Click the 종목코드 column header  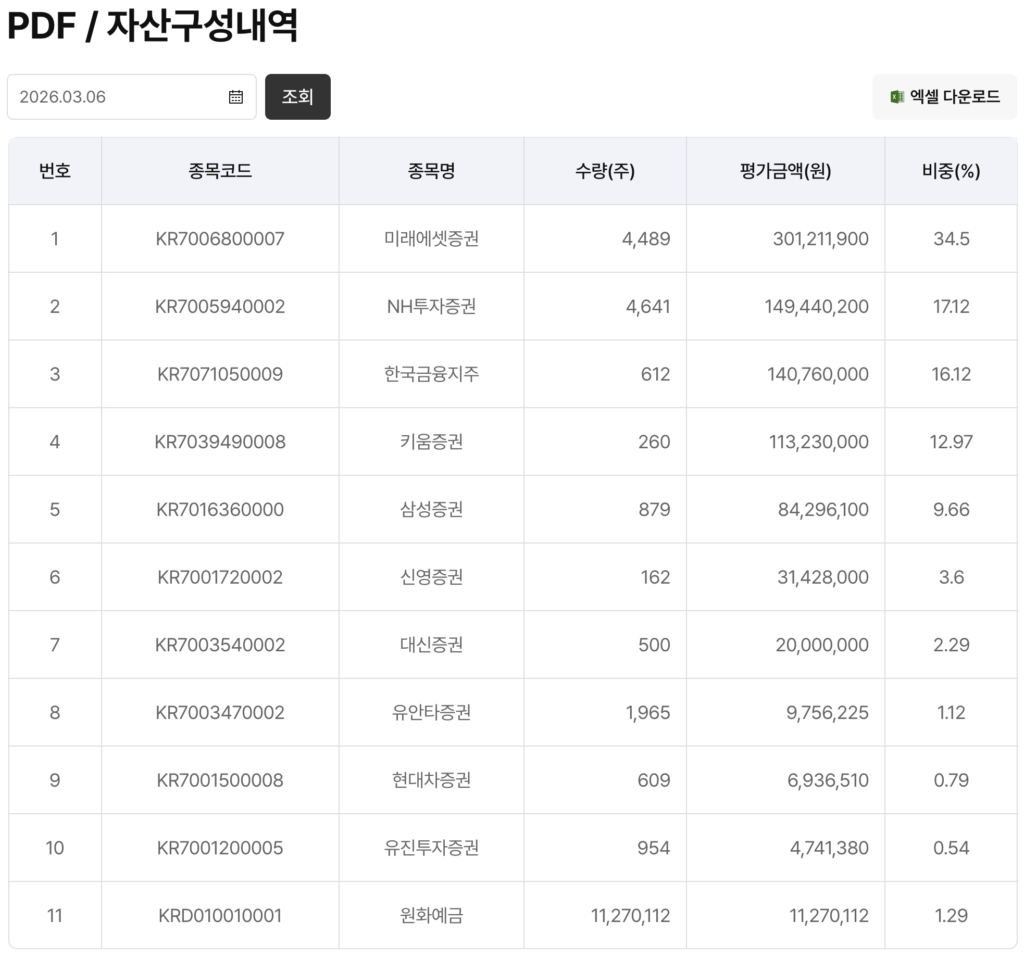point(220,171)
